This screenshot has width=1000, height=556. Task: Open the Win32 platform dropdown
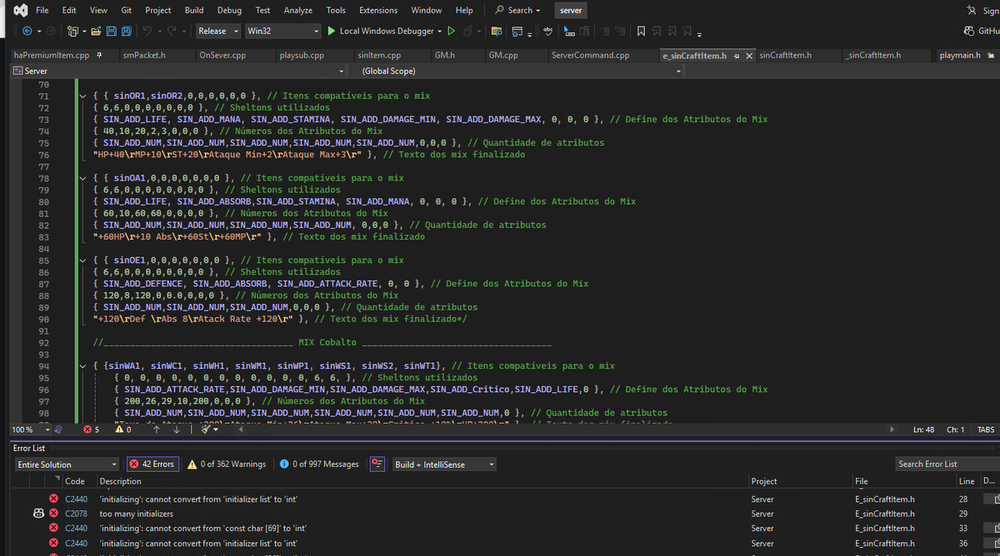point(283,31)
